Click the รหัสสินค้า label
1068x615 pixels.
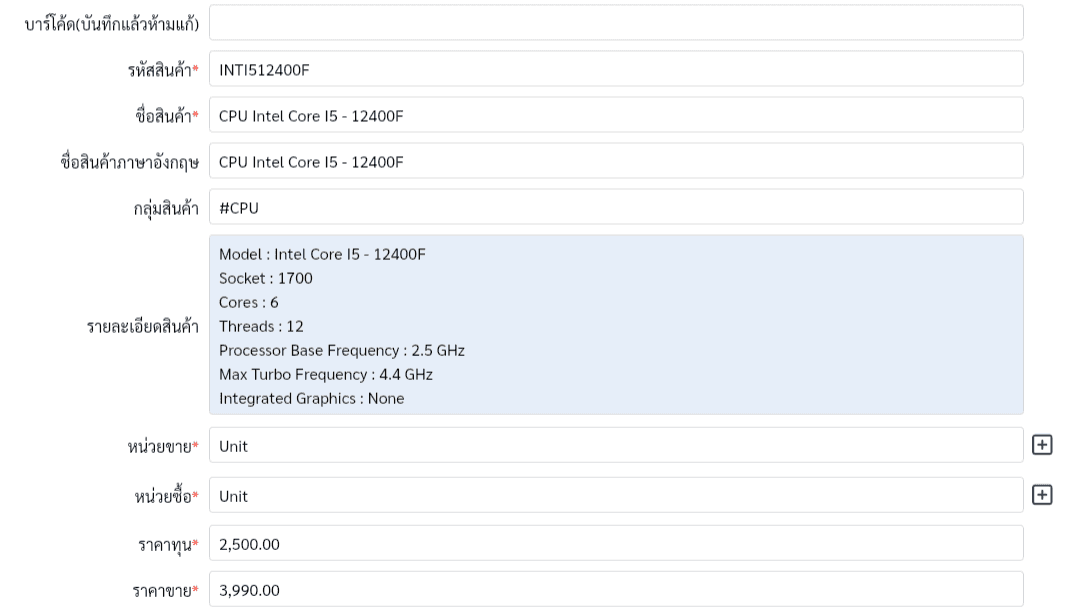(x=163, y=69)
